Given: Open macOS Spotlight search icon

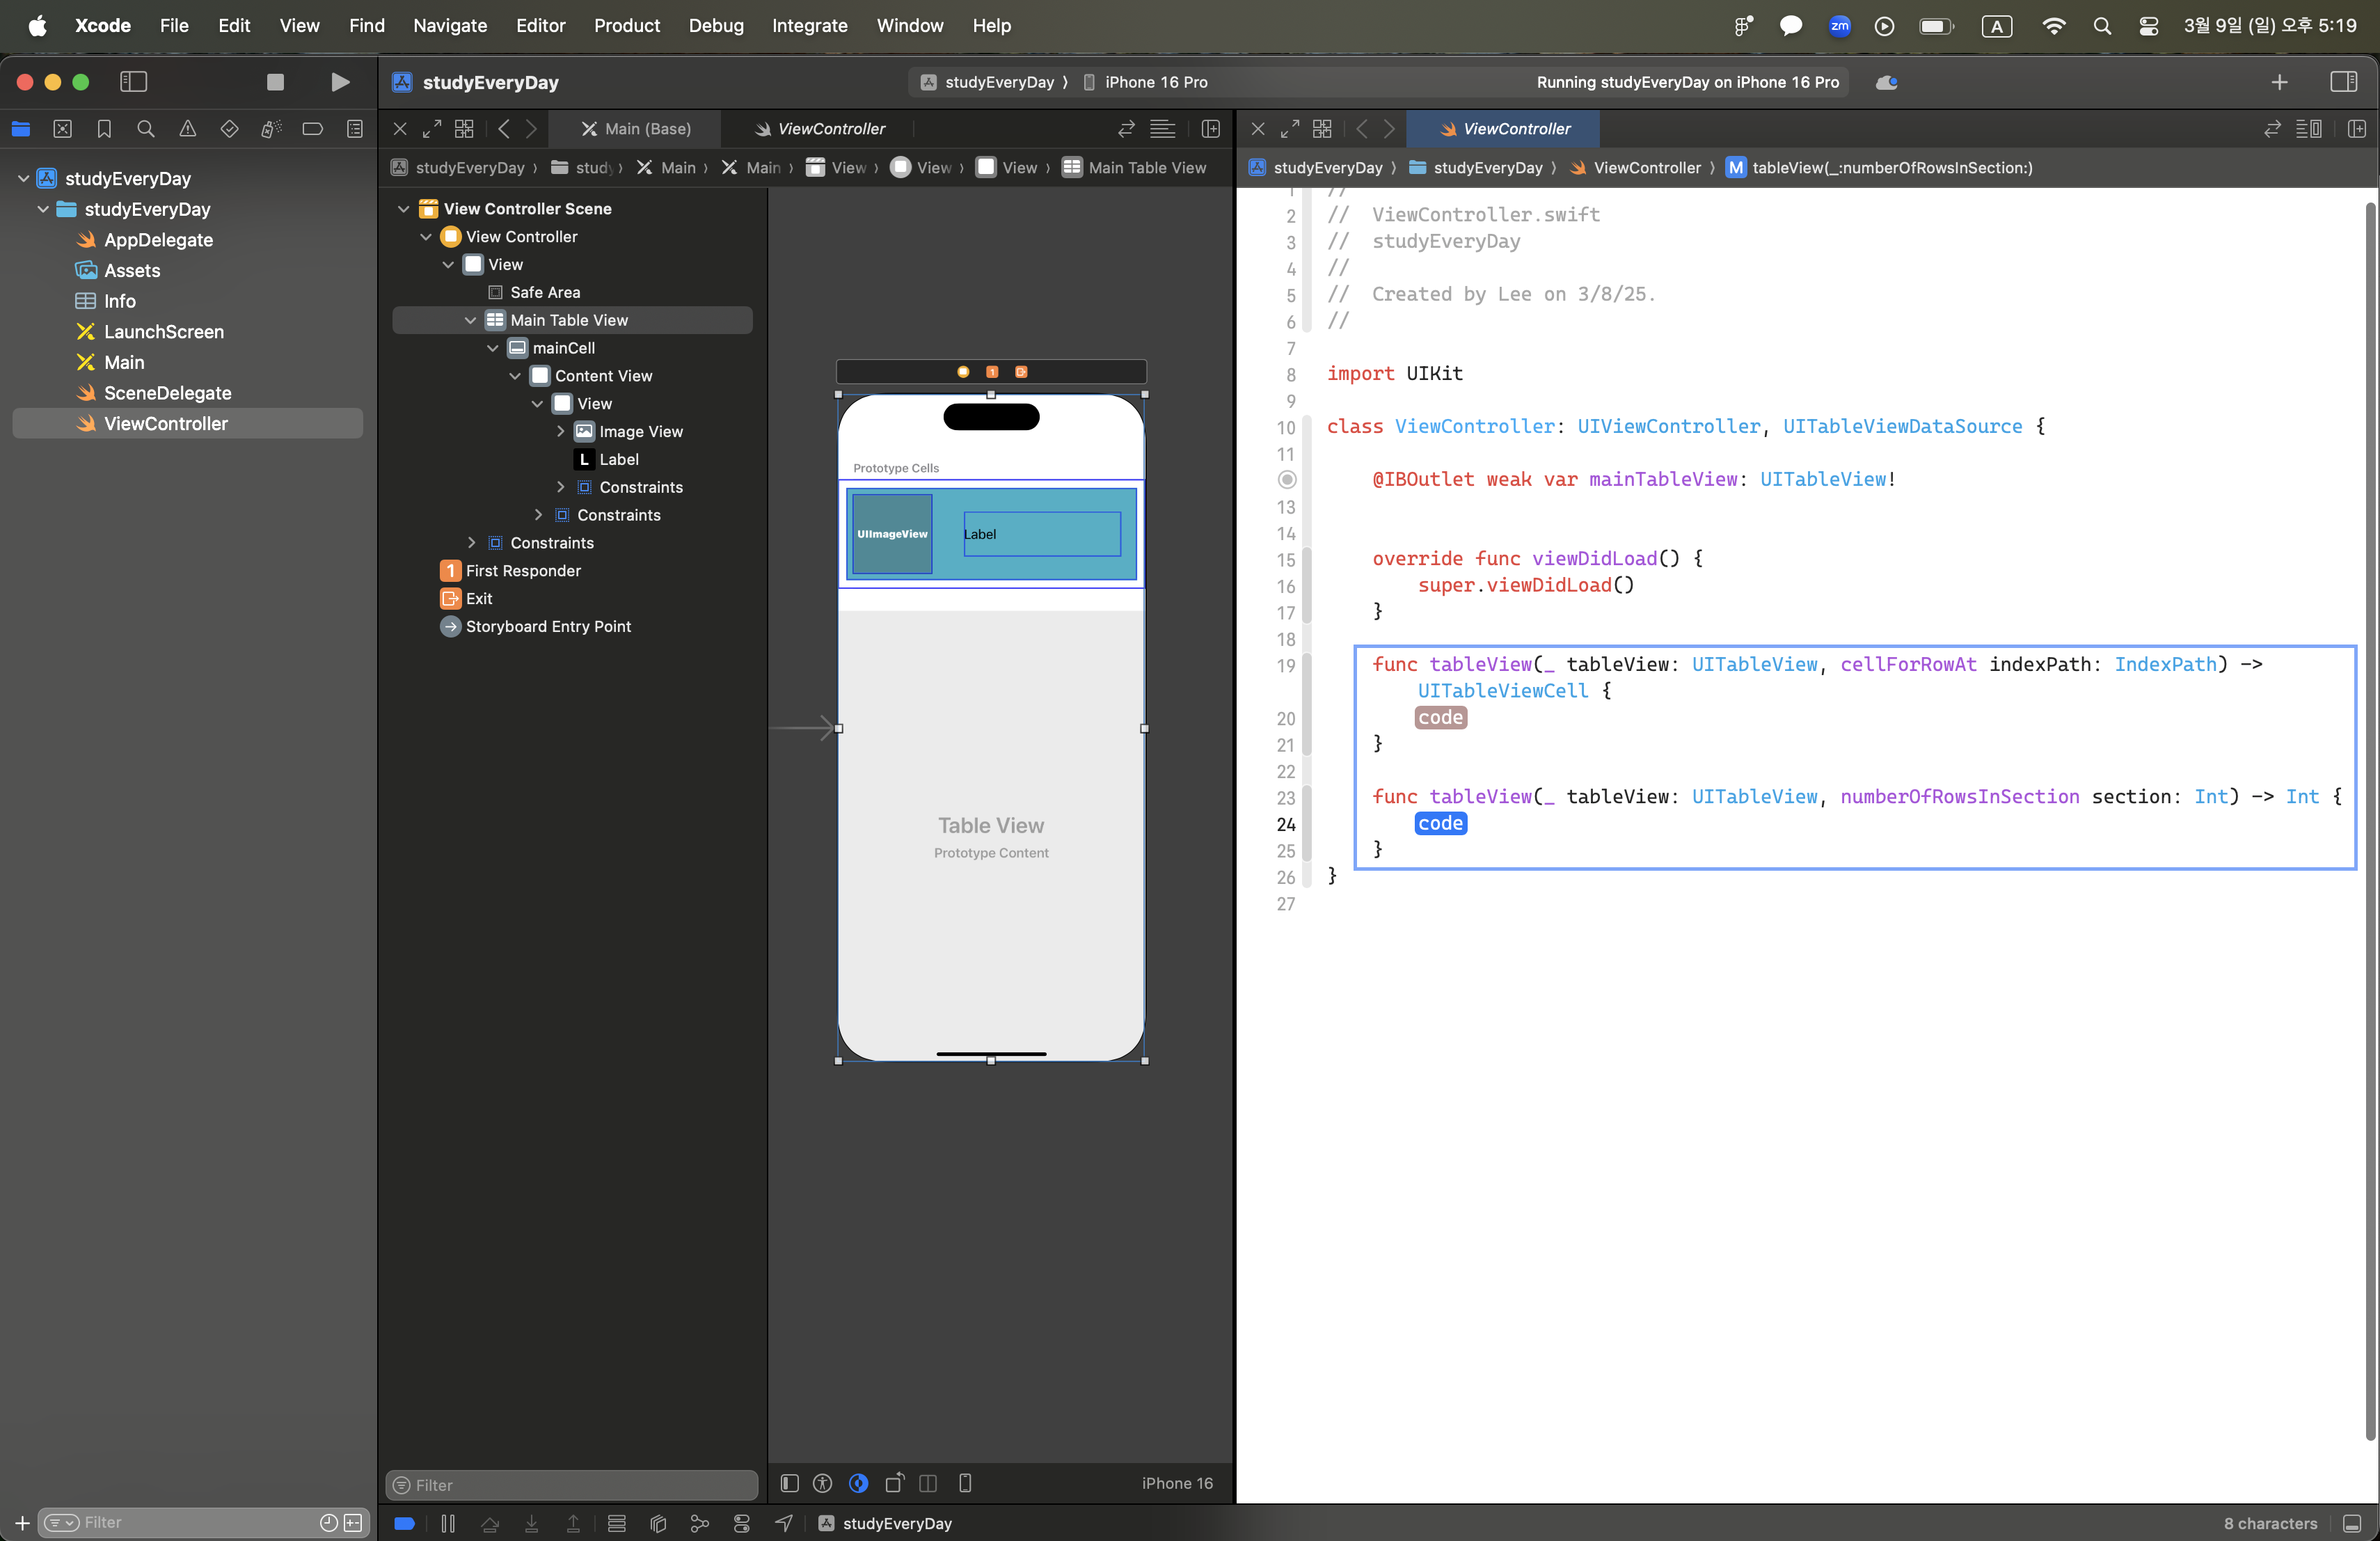Looking at the screenshot, I should click(2102, 26).
